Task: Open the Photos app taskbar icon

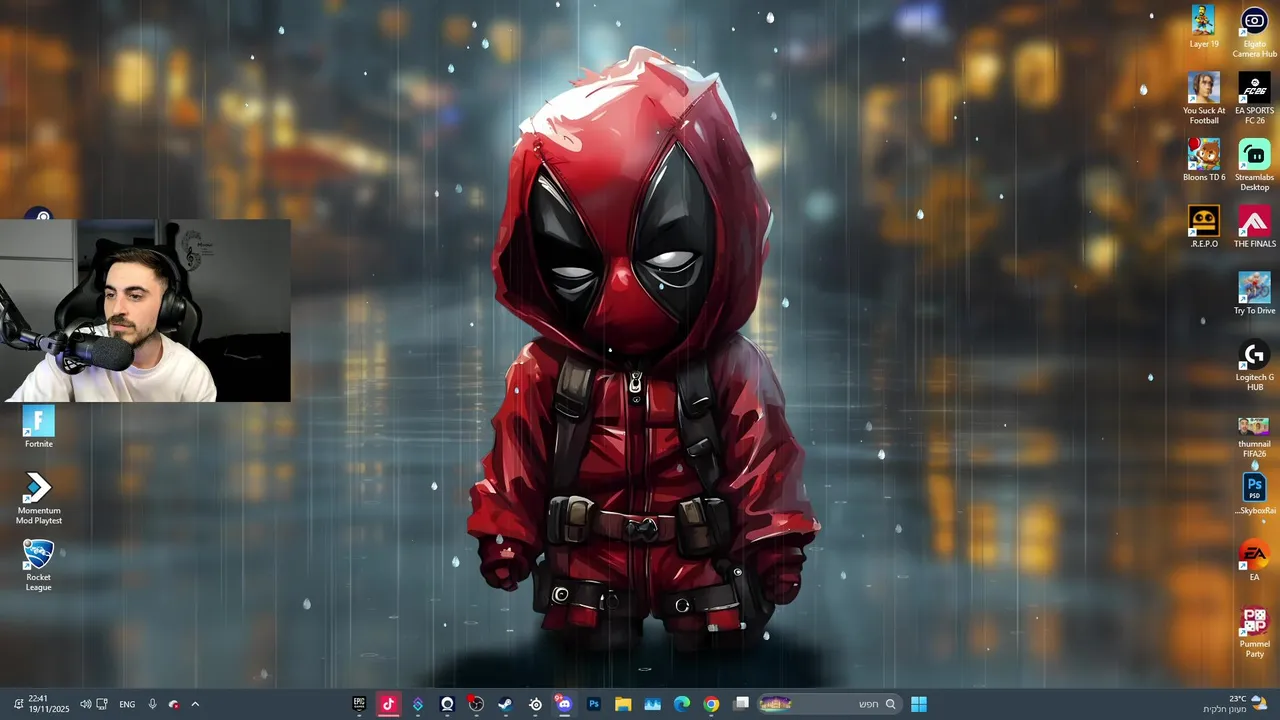Action: click(652, 704)
